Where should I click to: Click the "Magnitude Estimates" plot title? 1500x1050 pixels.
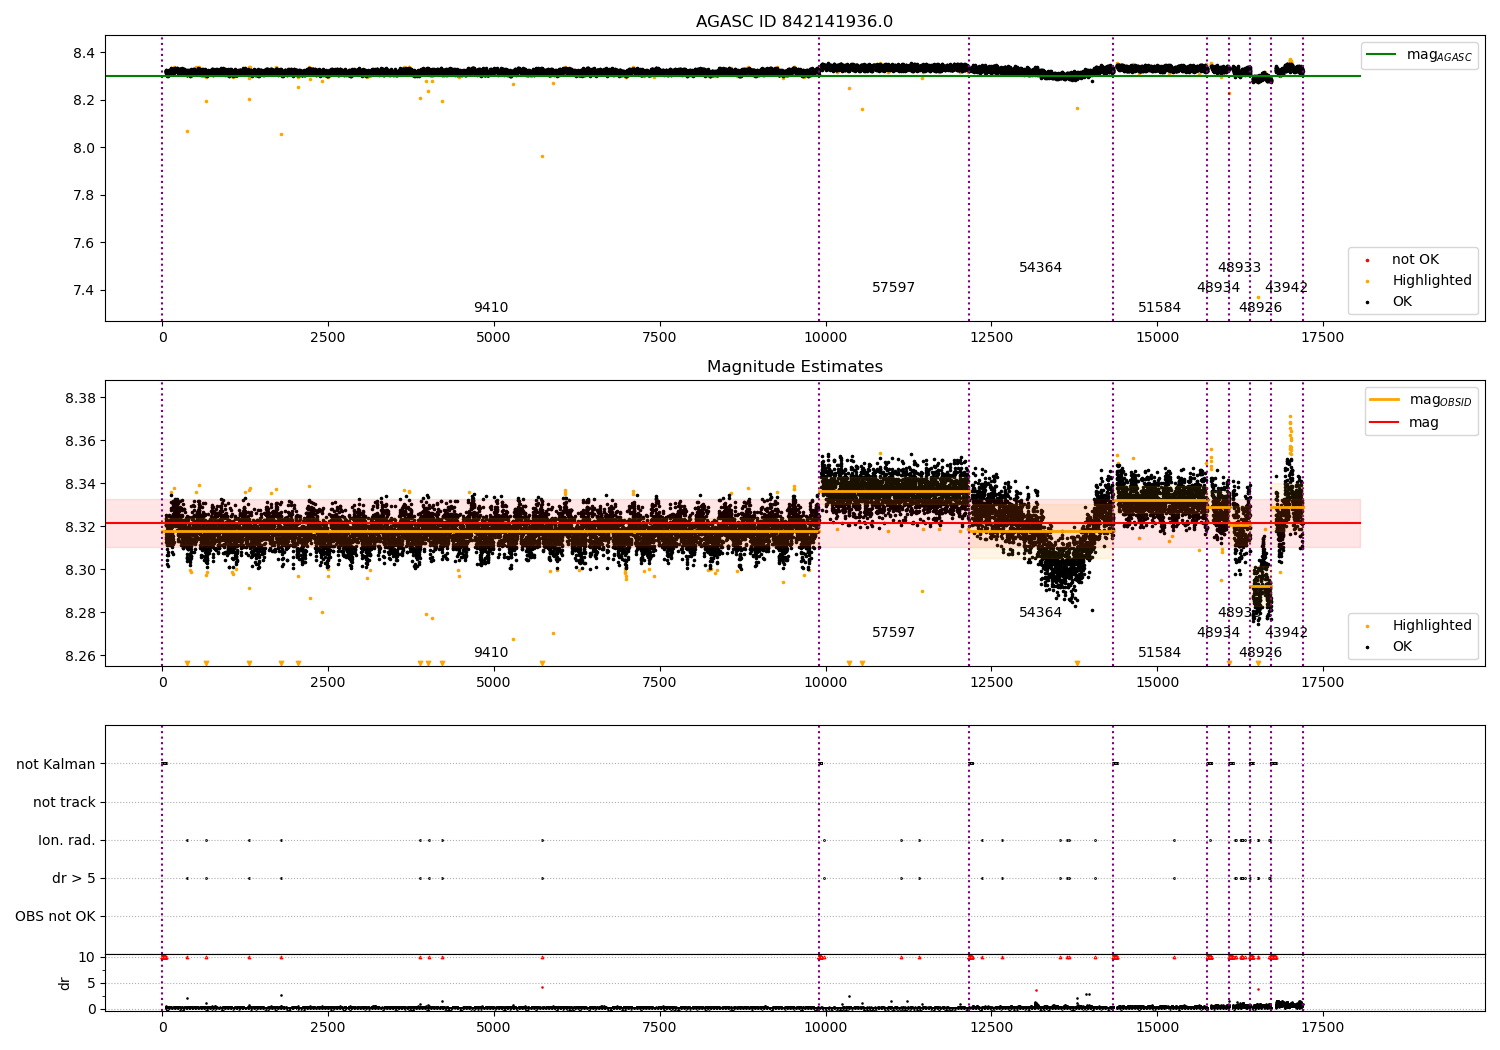tap(795, 367)
